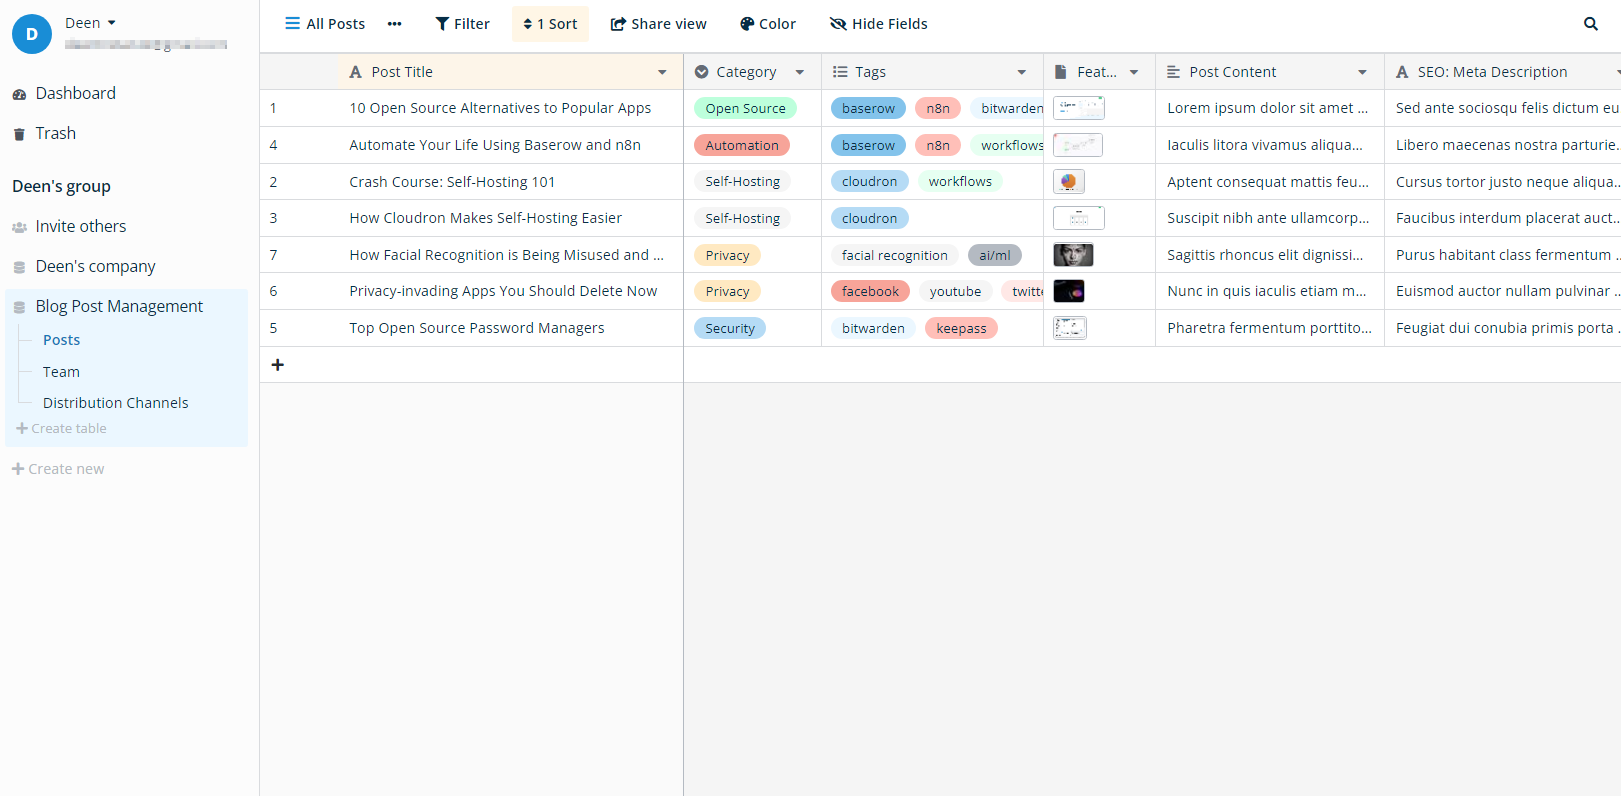
Task: Toggle the Hide Fields menu
Action: (x=878, y=24)
